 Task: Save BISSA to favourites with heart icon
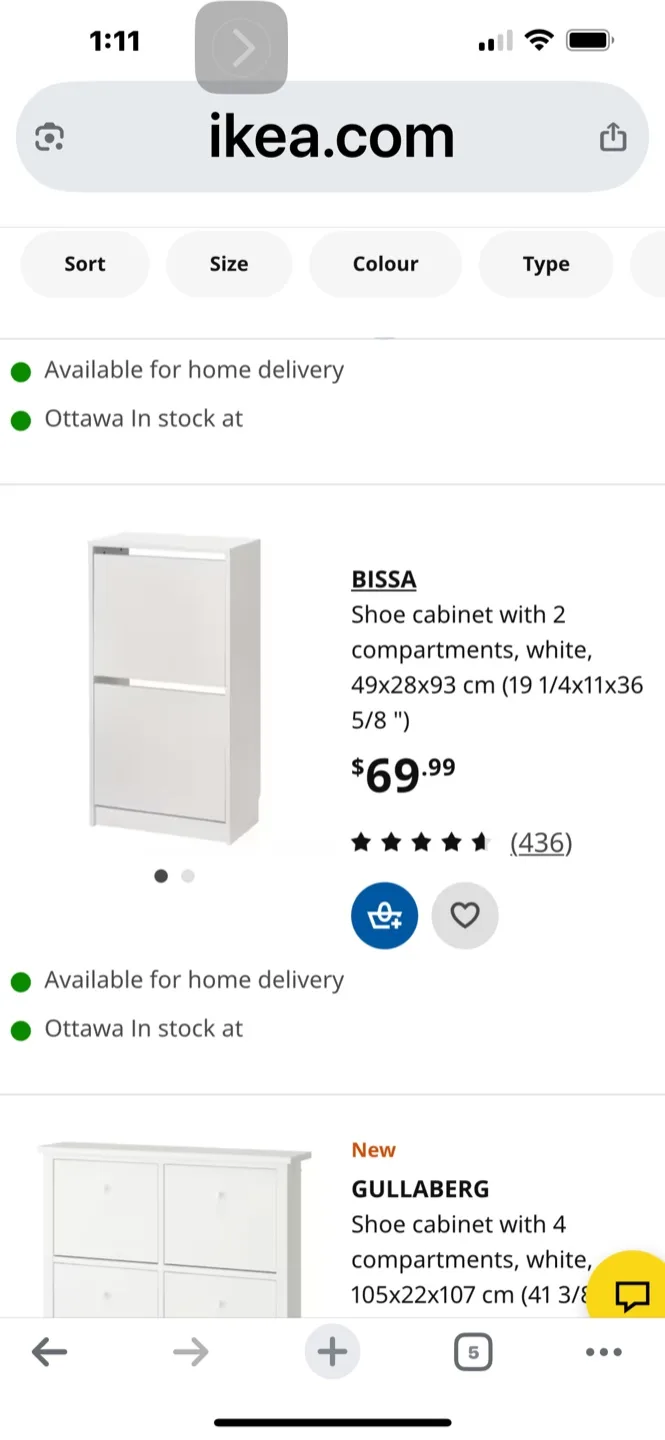coord(464,915)
